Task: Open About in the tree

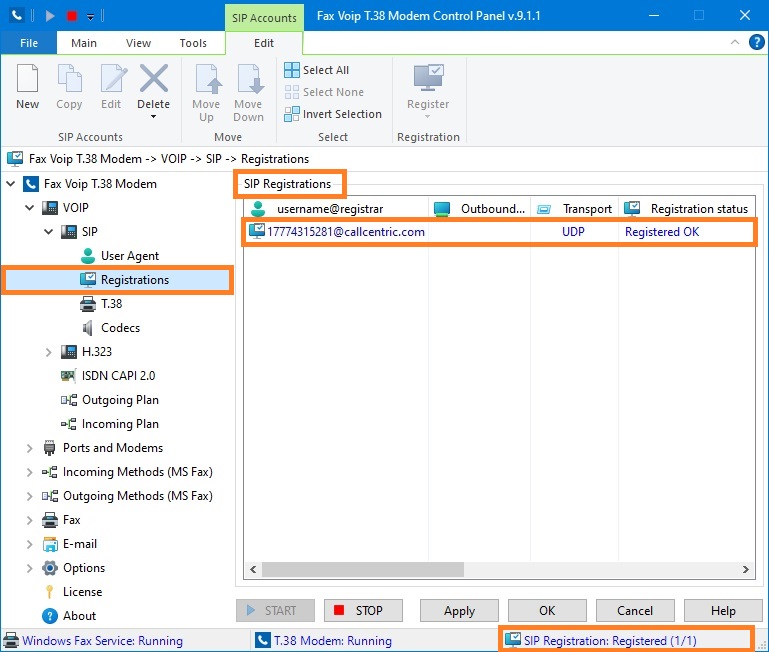Action: pyautogui.click(x=79, y=616)
